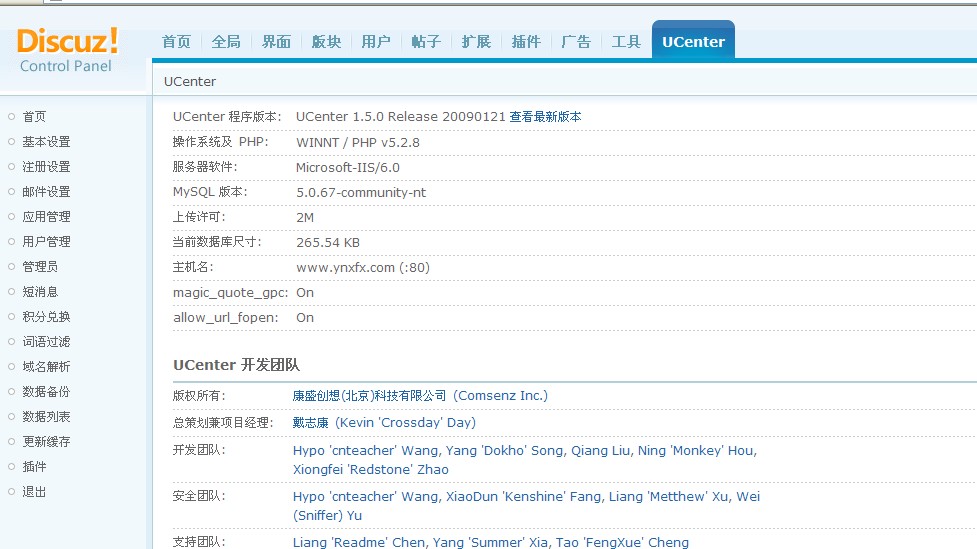This screenshot has width=977, height=549.
Task: Click the development team names starting Hypo 'cnteacher' Wang, Yang
Action: click(525, 460)
